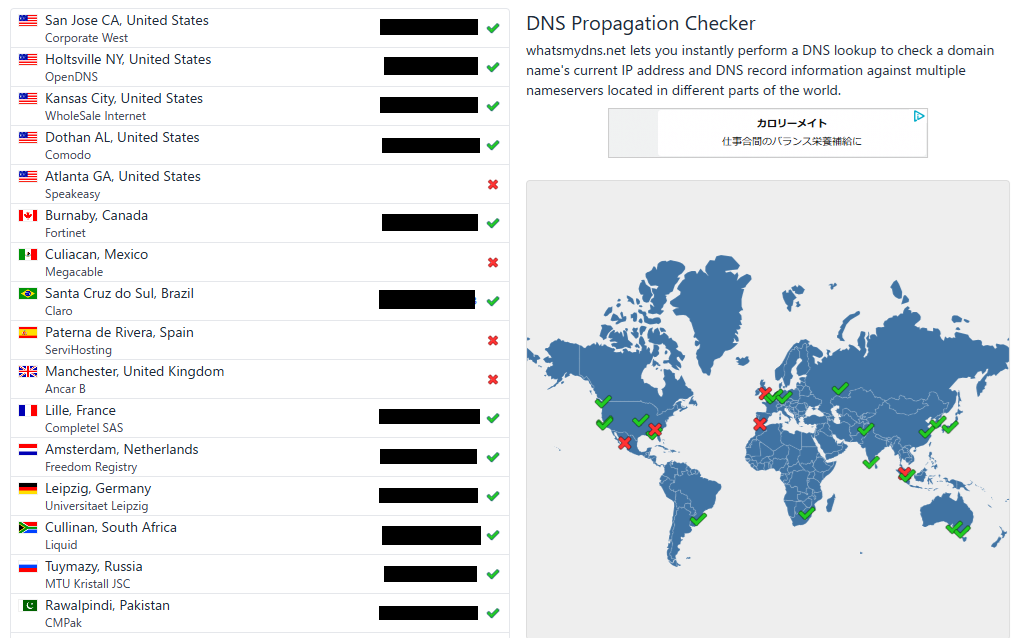Click the Mexico flag beside Culiacan
1013x638 pixels.
point(28,254)
